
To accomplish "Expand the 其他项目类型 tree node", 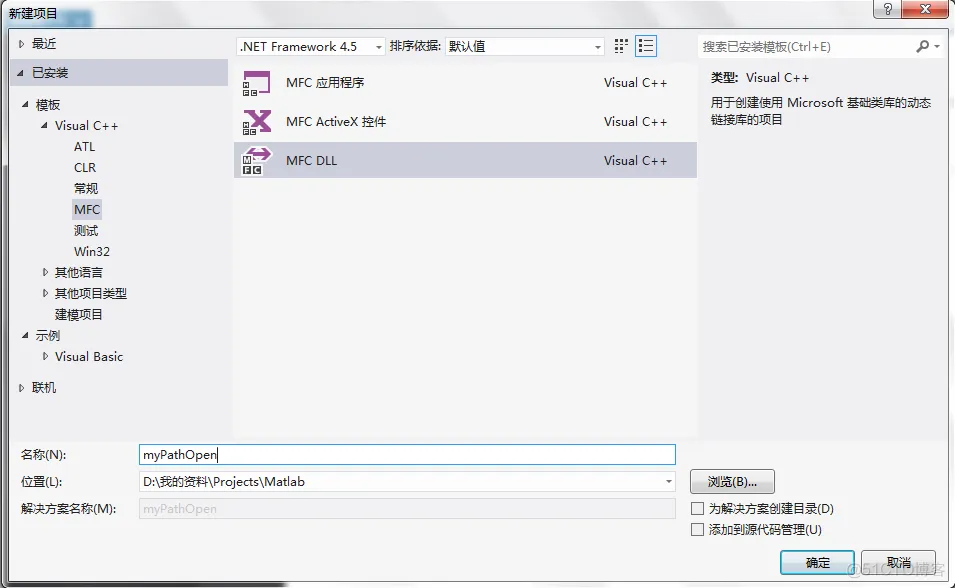I will coord(45,293).
